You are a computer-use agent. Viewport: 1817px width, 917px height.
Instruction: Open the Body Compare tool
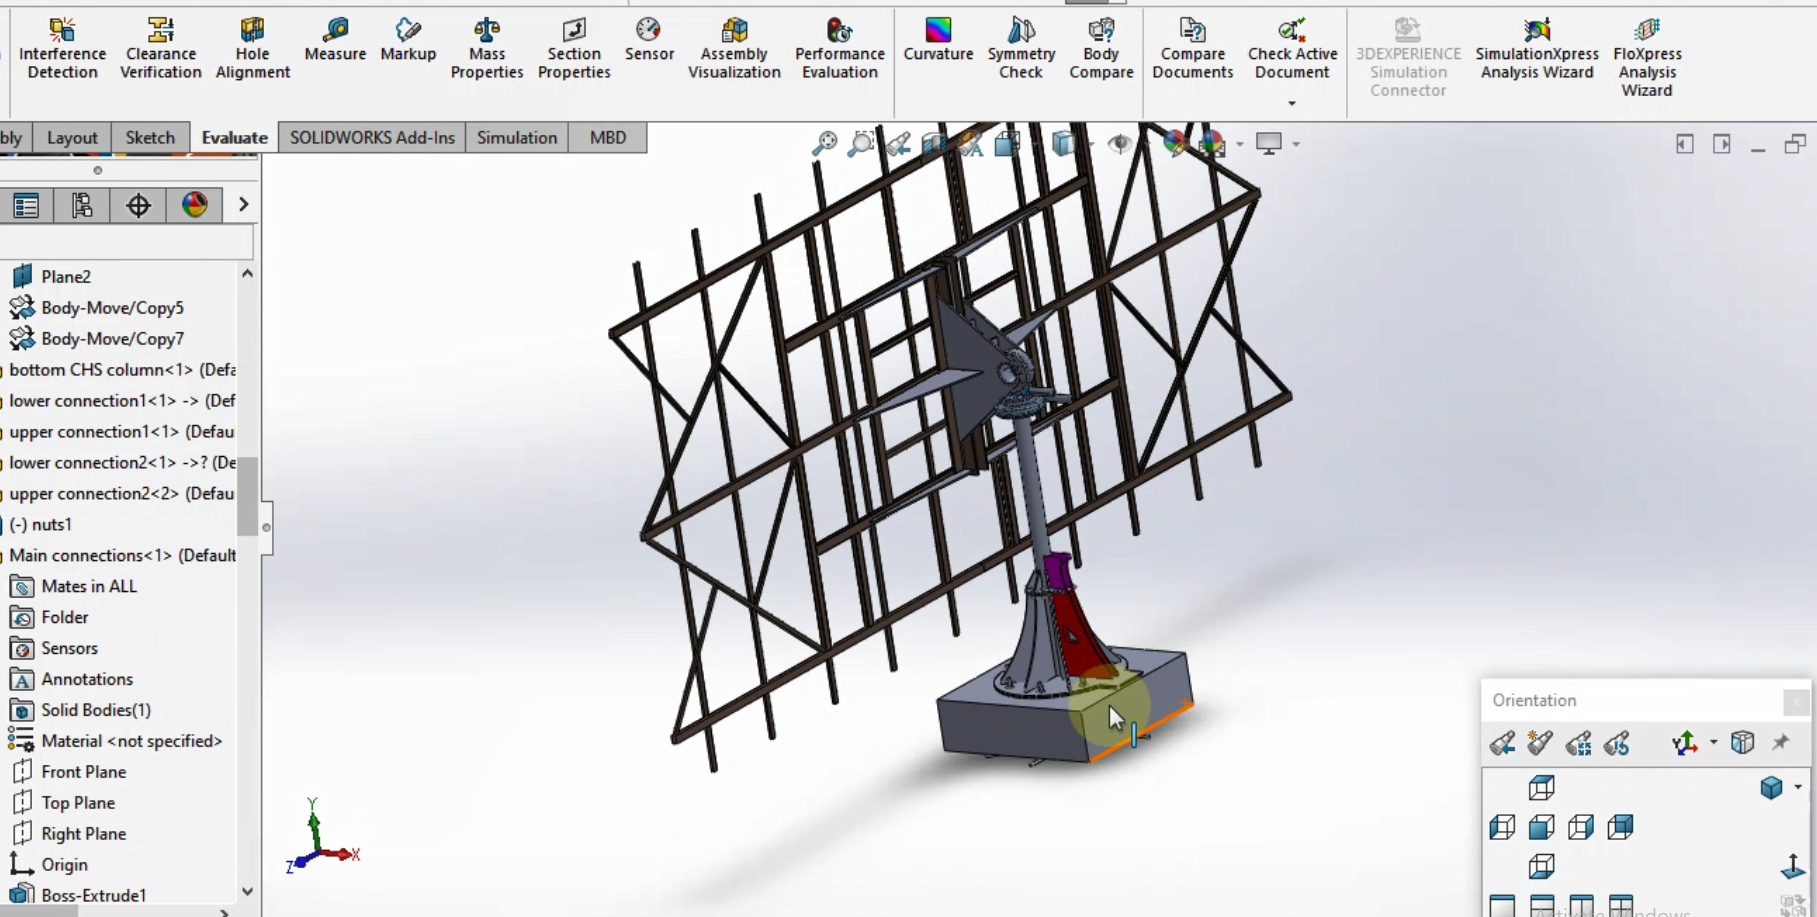pos(1101,48)
